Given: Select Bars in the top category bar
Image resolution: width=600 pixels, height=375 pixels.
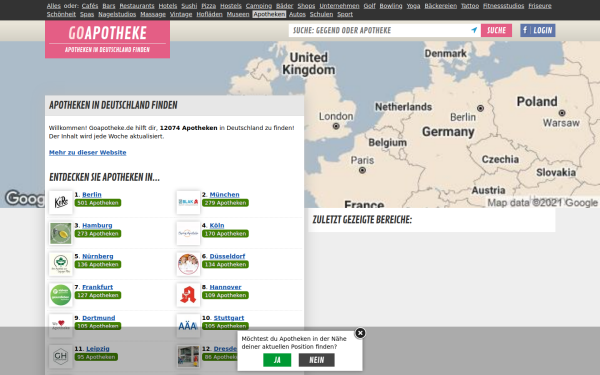Looking at the screenshot, I should pos(109,6).
